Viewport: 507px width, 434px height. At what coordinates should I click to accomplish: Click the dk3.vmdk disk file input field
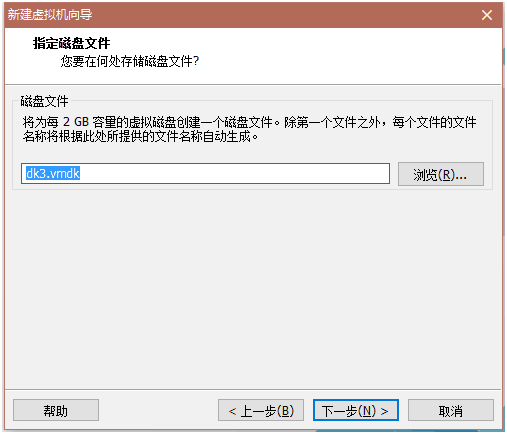205,173
